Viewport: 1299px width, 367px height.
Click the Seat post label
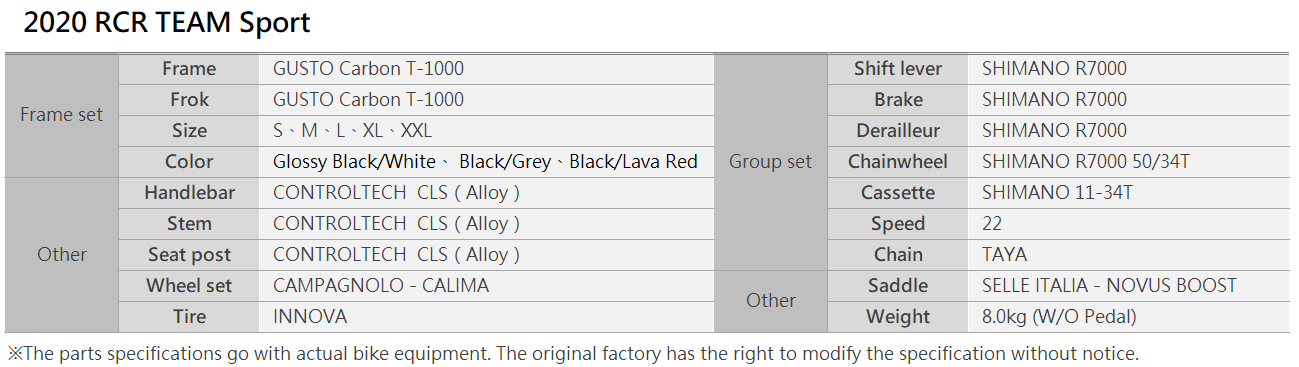pyautogui.click(x=189, y=255)
